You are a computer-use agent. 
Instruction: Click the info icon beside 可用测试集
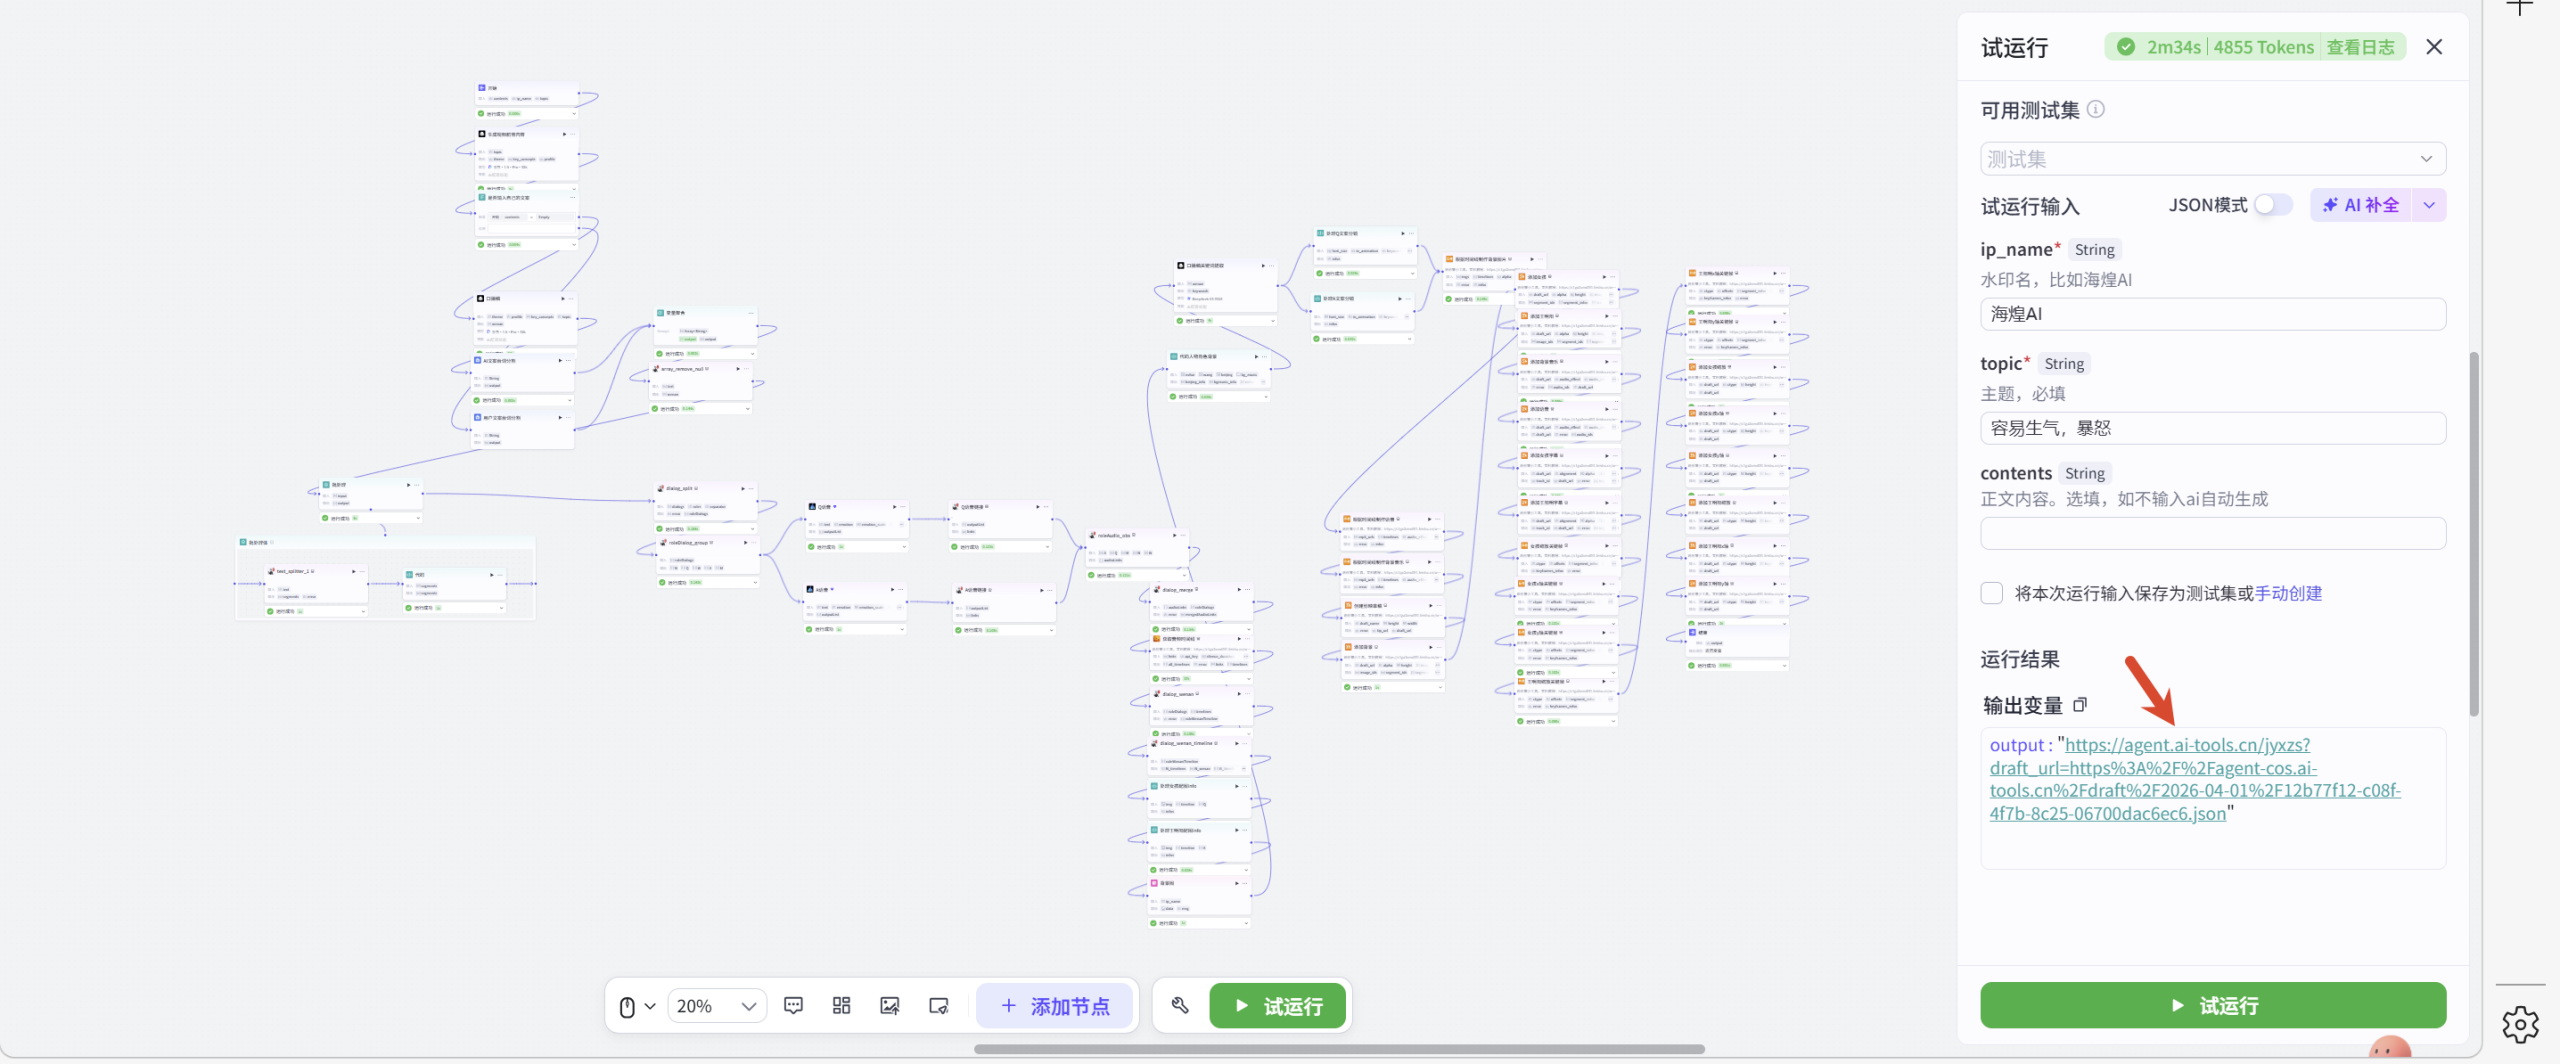click(2096, 110)
